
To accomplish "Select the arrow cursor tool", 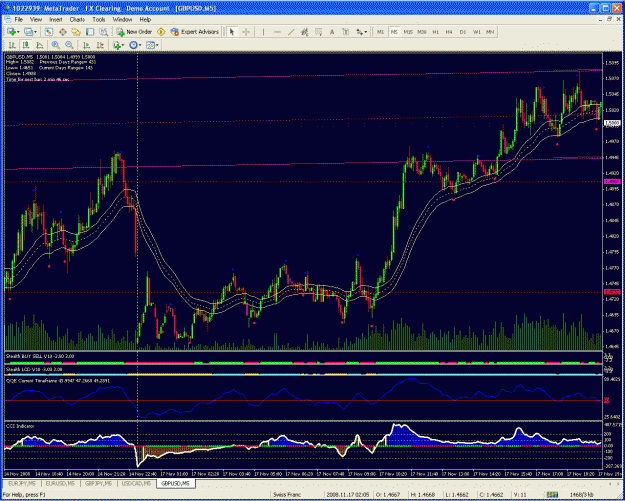I will 232,32.
